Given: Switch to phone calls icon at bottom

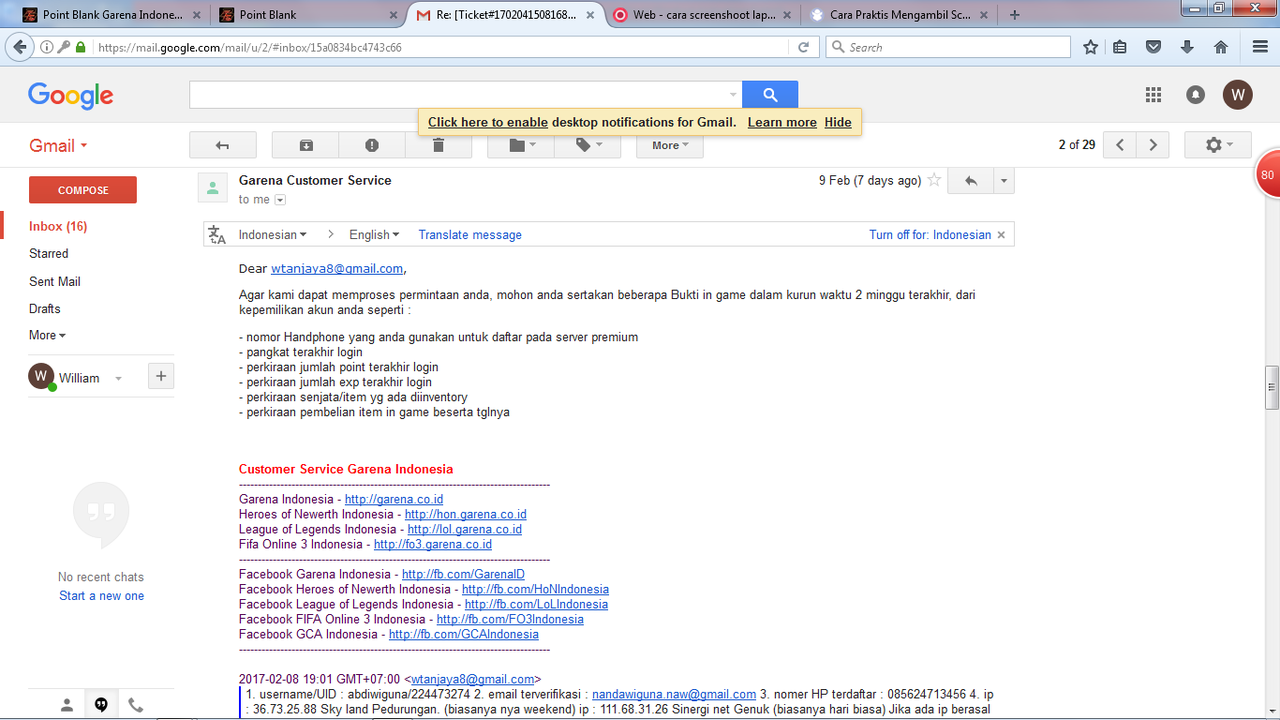Looking at the screenshot, I should pyautogui.click(x=135, y=705).
